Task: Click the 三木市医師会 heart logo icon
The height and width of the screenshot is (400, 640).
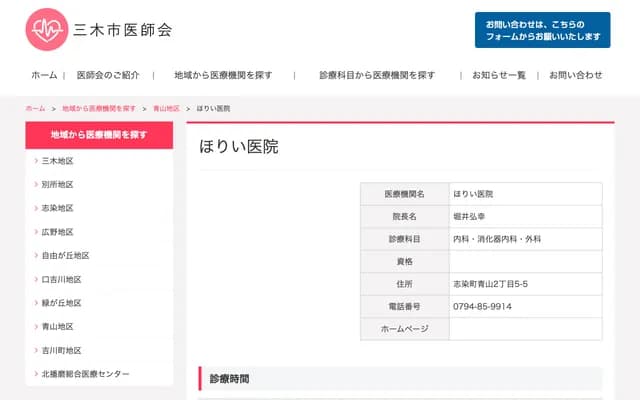Action: (x=47, y=30)
